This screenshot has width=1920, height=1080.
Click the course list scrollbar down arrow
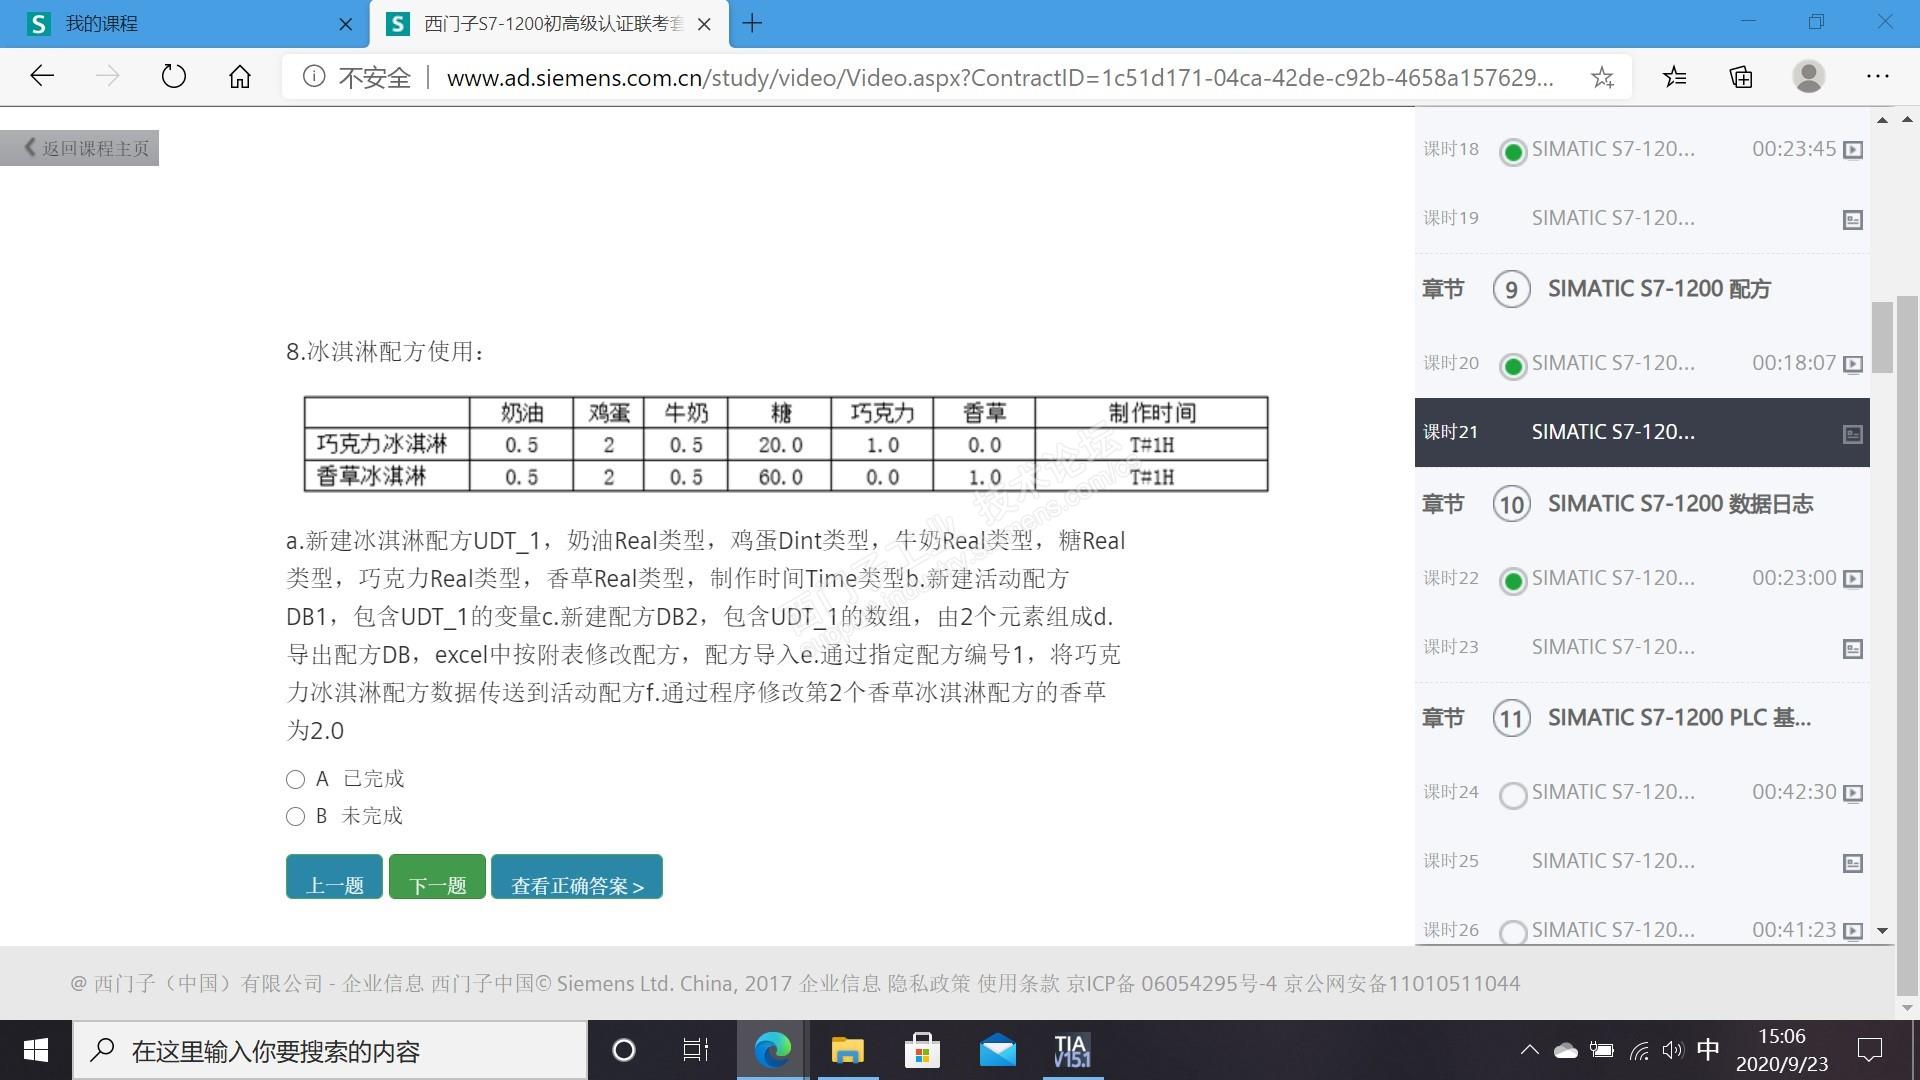point(1882,930)
